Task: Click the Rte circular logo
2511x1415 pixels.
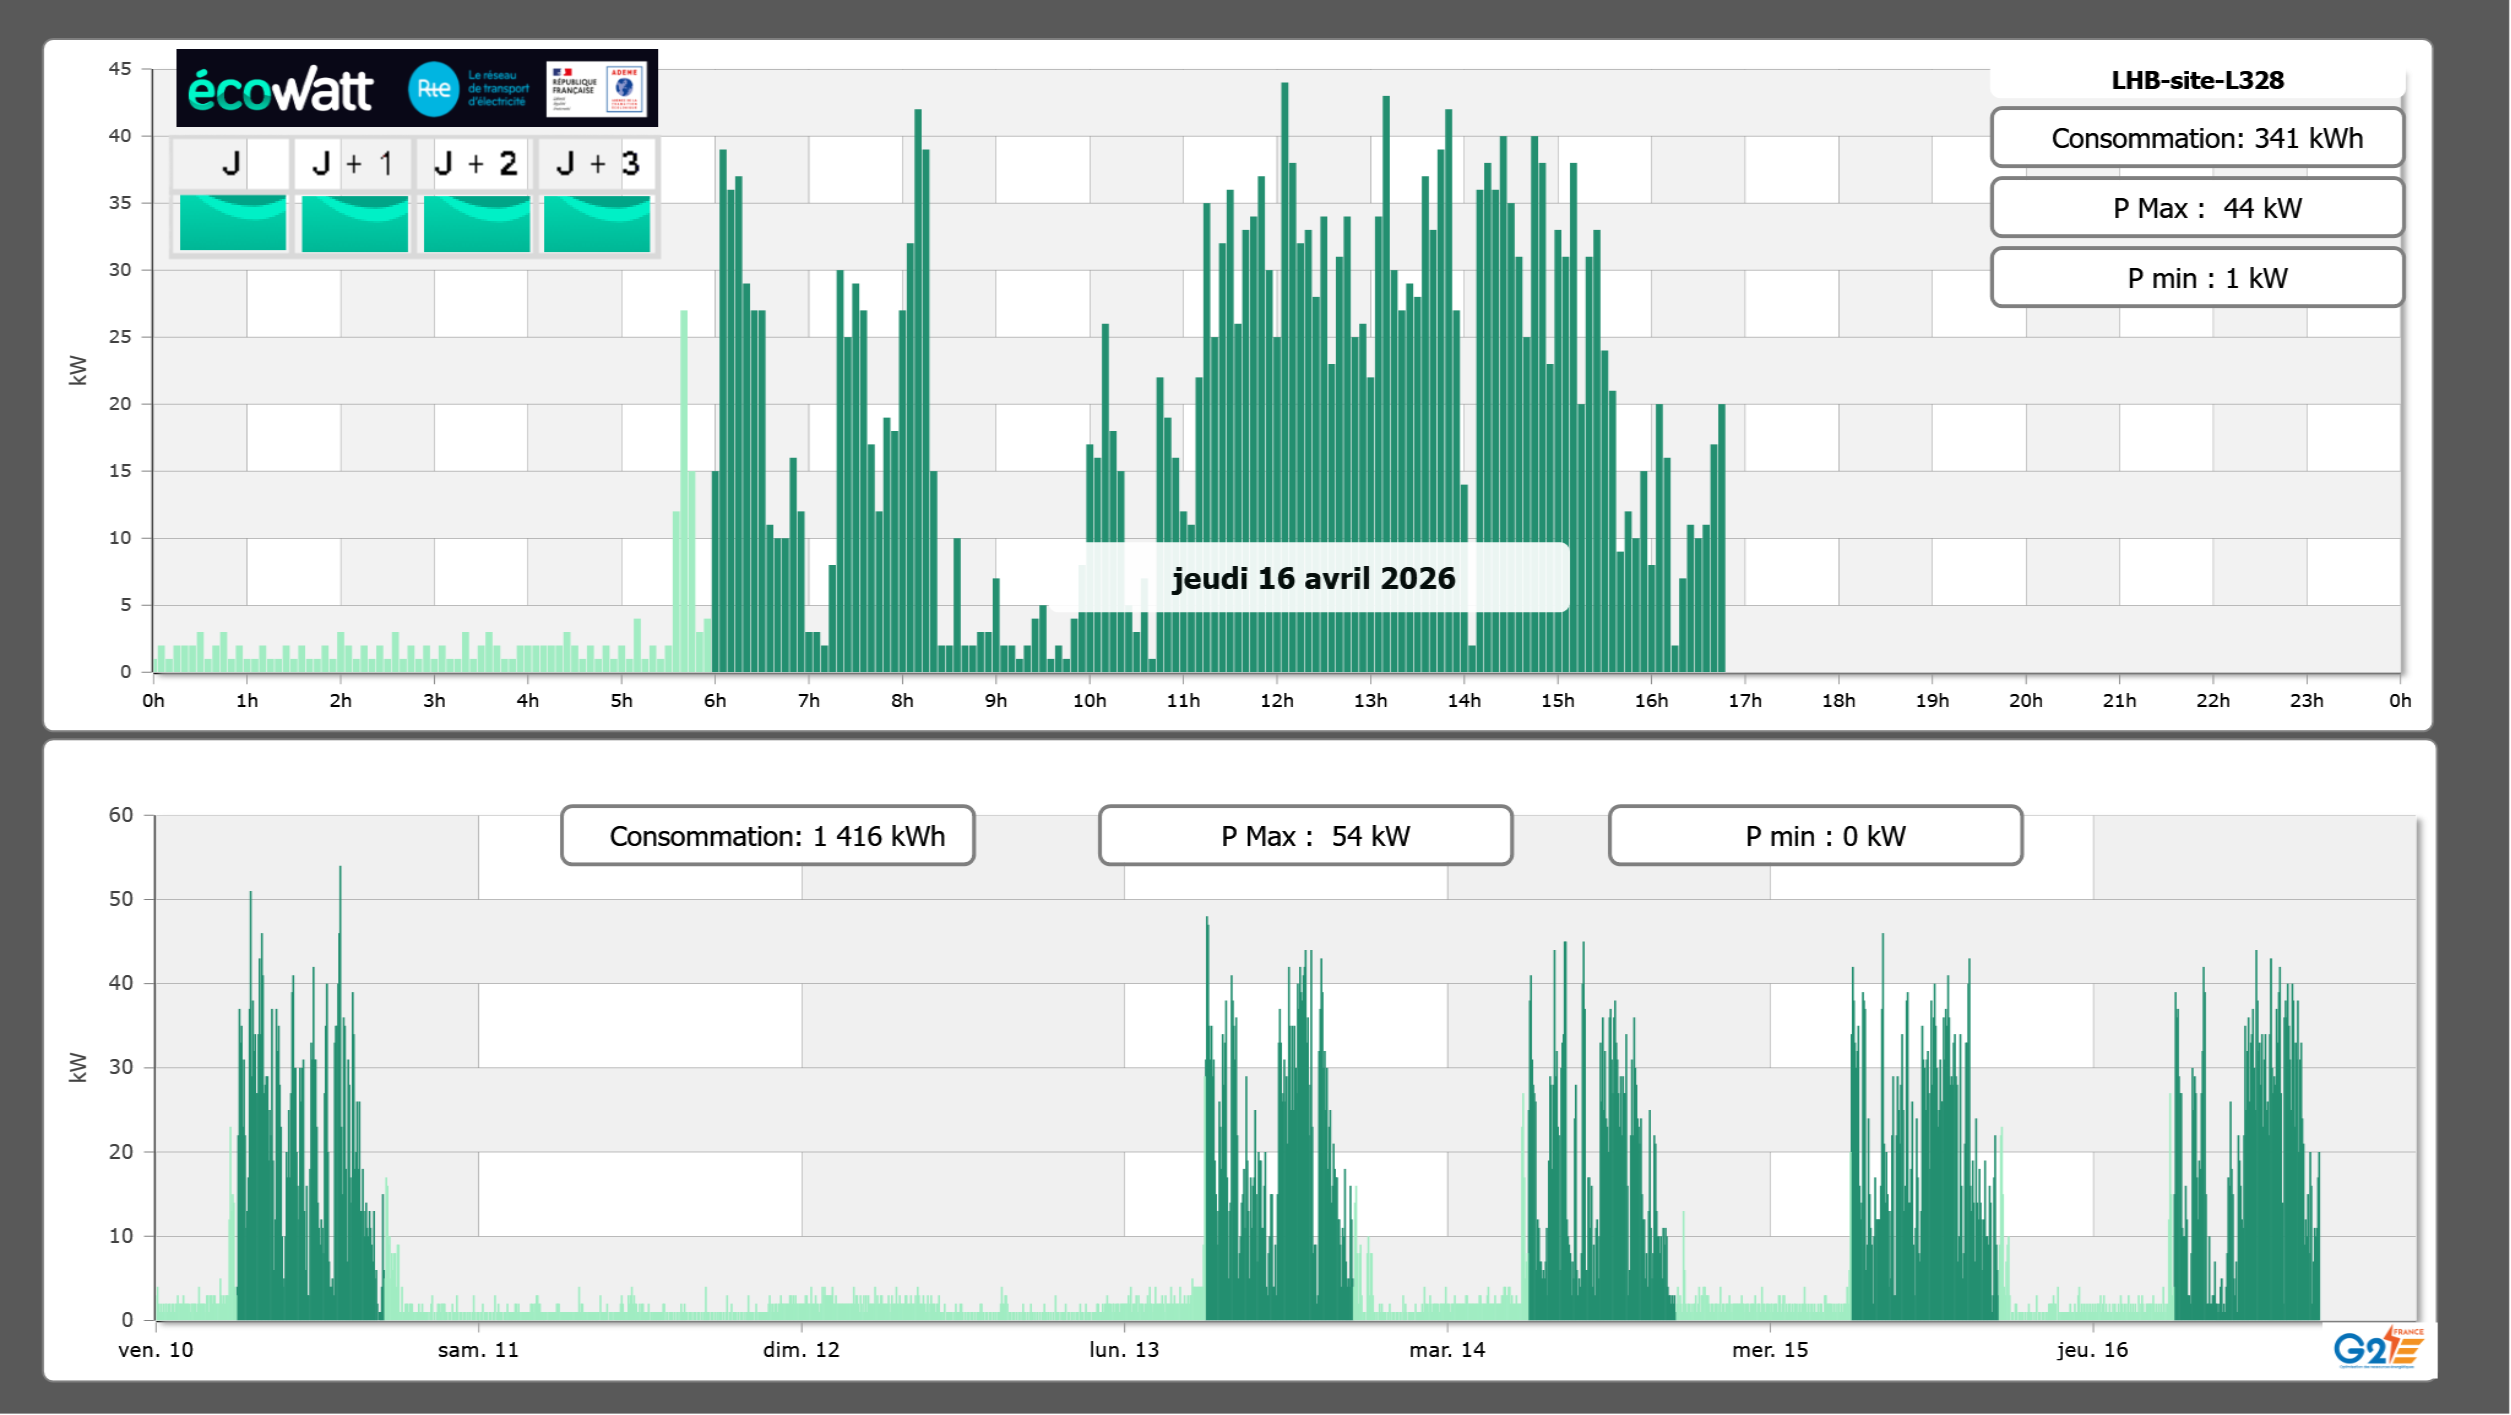Action: [433, 89]
